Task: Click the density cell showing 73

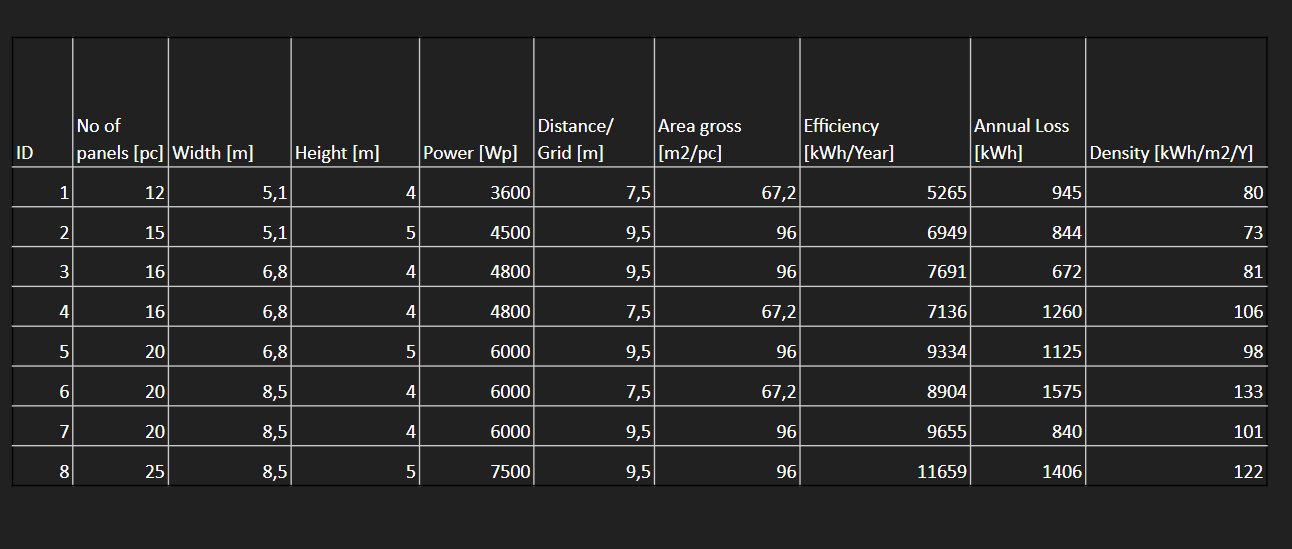Action: pyautogui.click(x=1252, y=233)
